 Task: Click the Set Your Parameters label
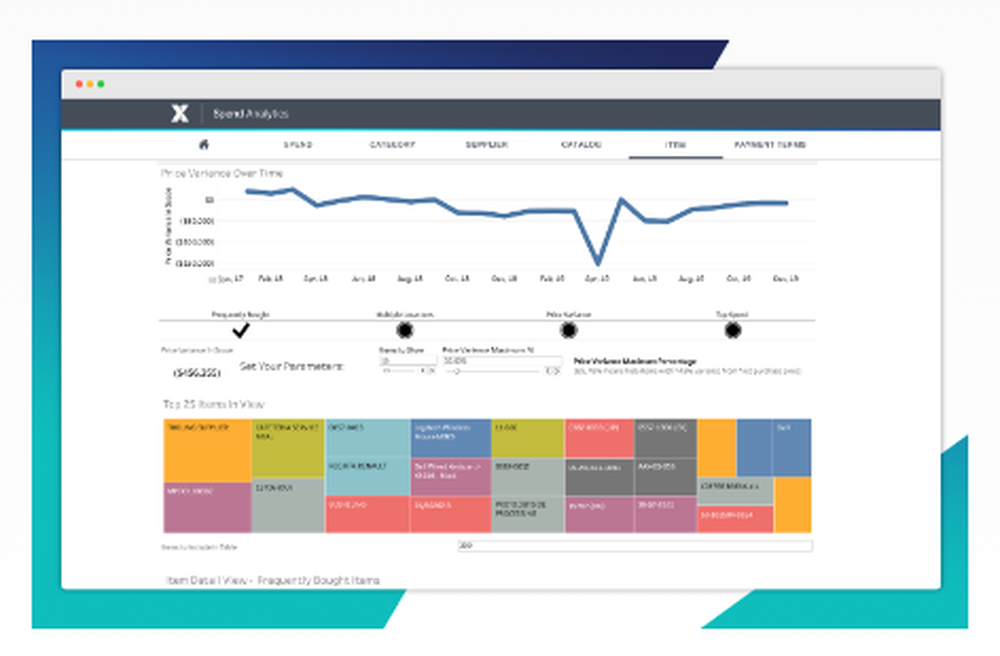291,367
